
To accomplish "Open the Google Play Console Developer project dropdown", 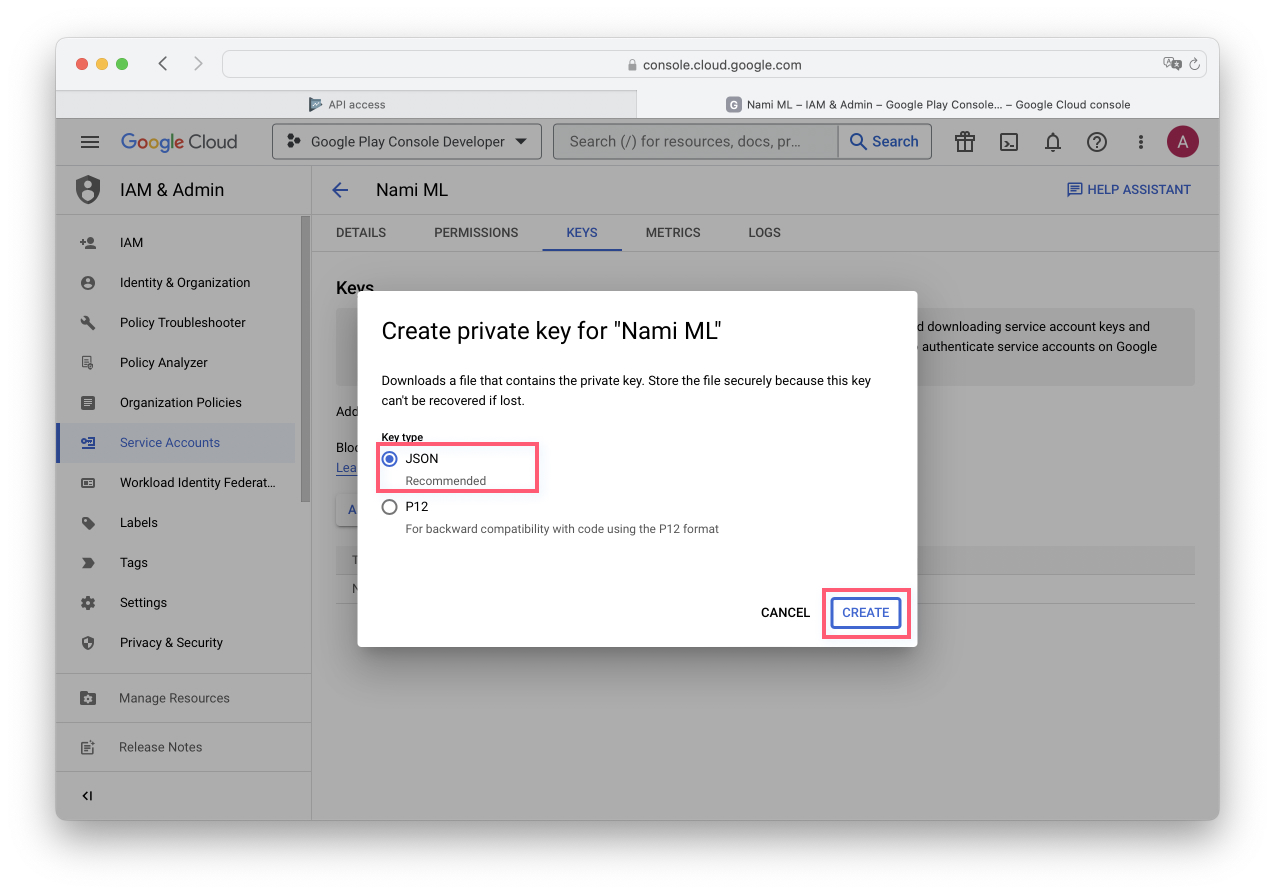I will coord(407,142).
